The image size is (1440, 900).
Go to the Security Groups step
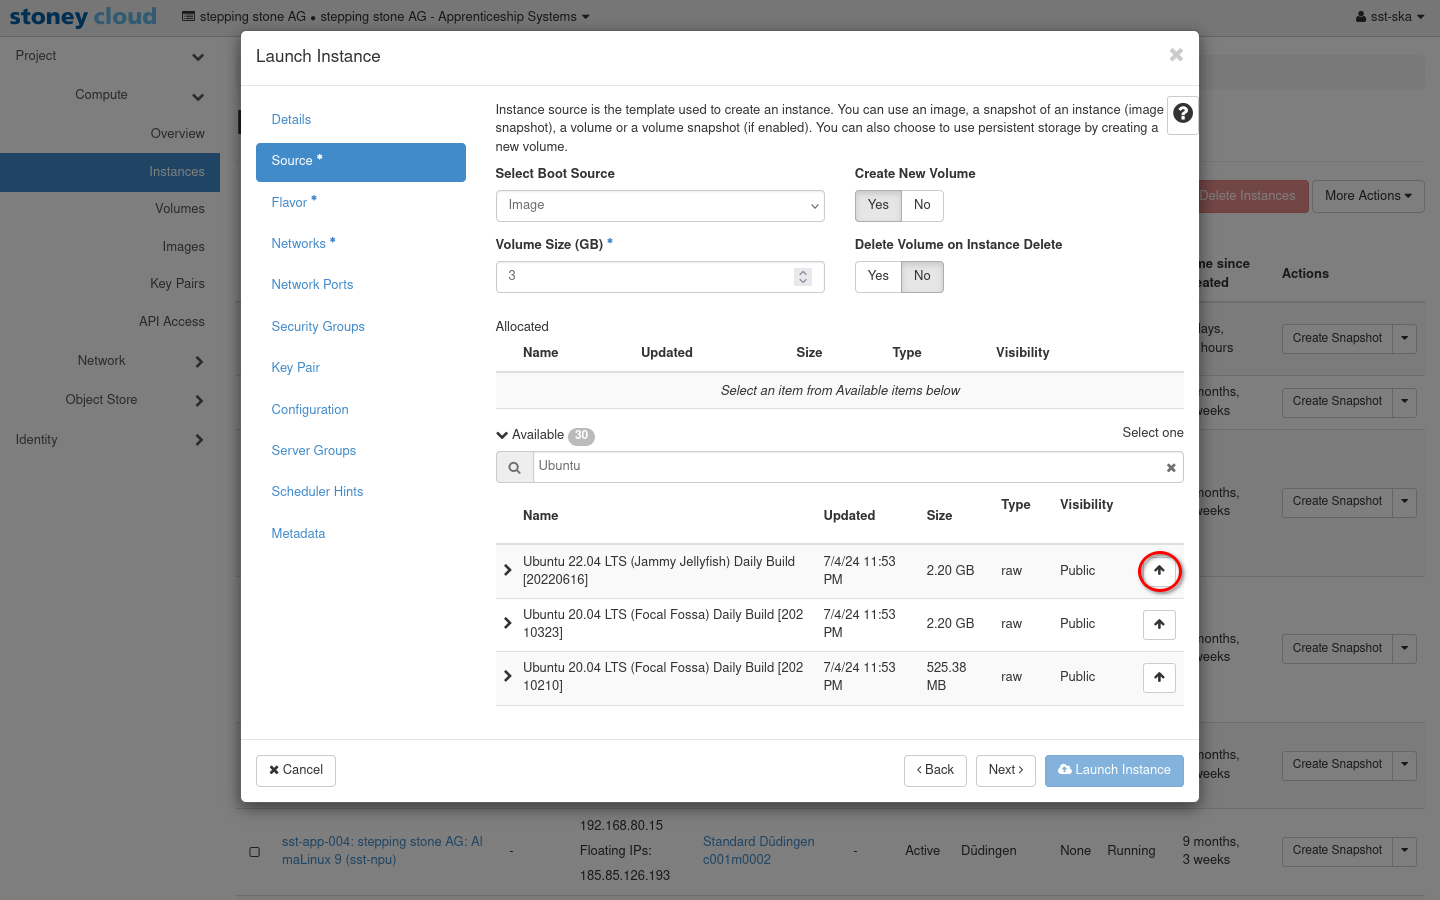click(318, 327)
